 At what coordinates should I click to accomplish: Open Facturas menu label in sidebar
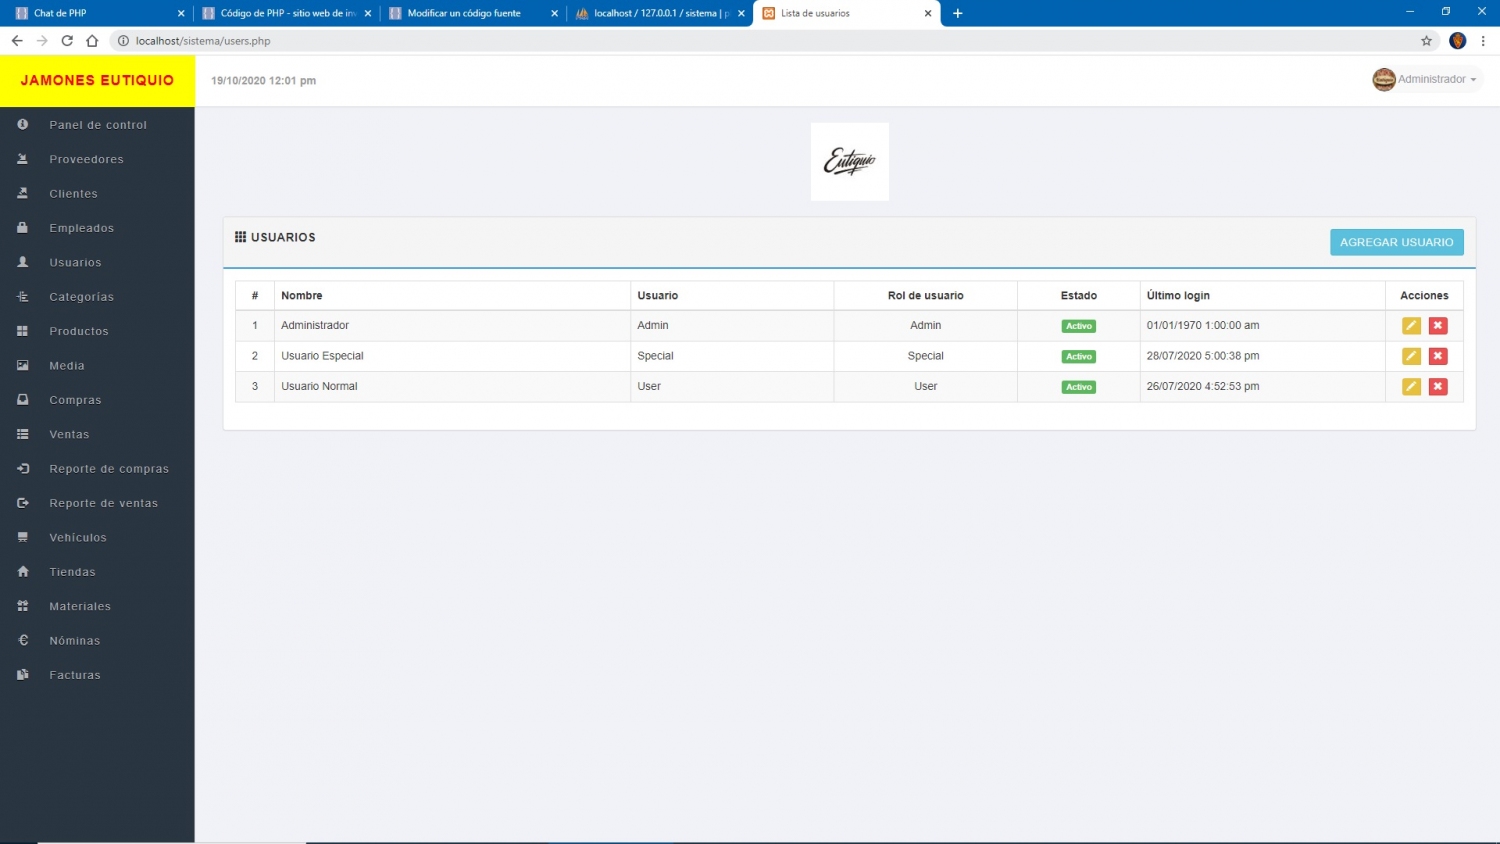[75, 675]
